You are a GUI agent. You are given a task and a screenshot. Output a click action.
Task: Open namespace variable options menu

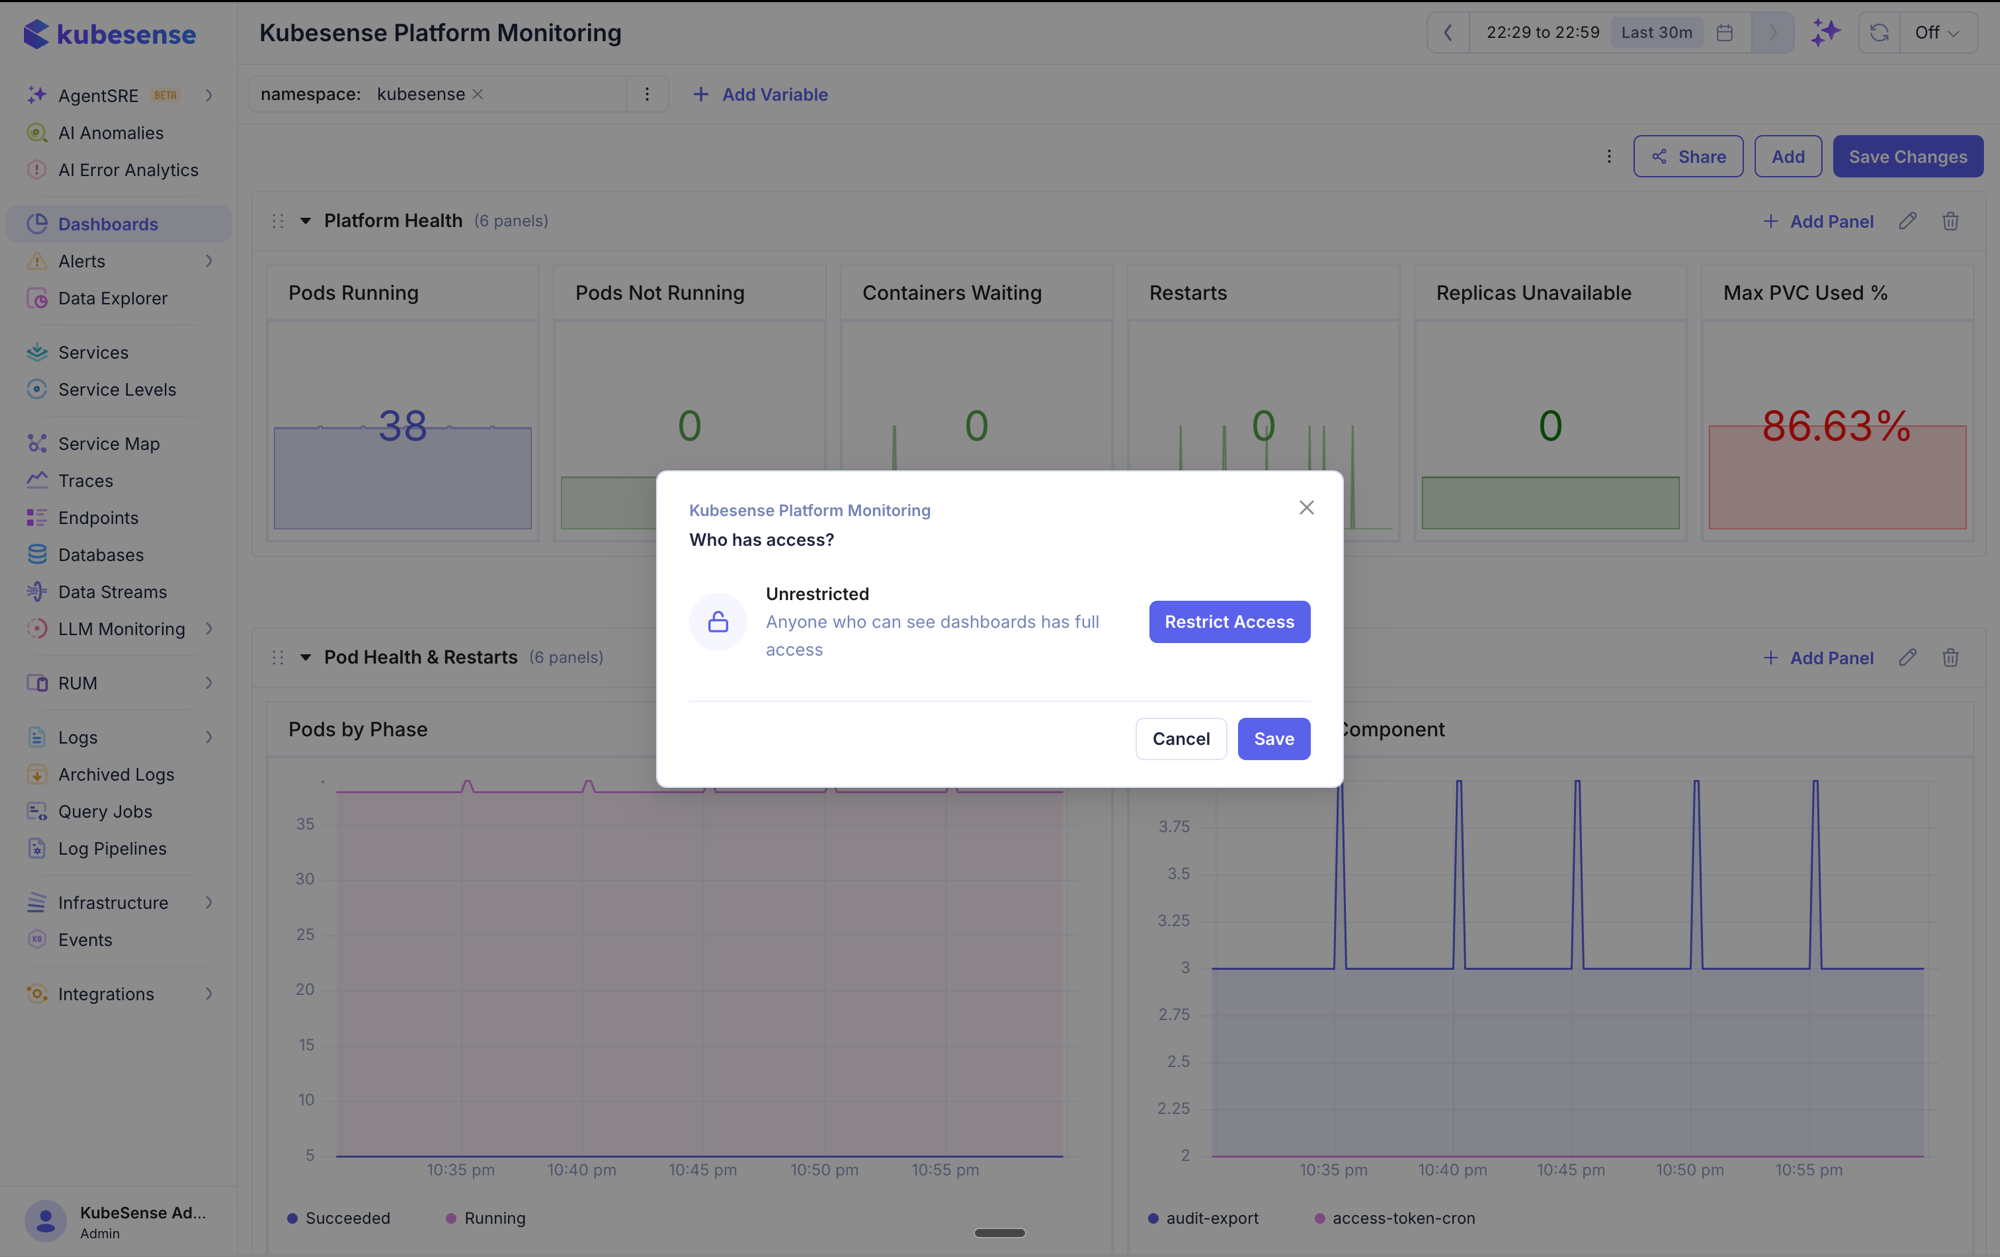point(647,94)
